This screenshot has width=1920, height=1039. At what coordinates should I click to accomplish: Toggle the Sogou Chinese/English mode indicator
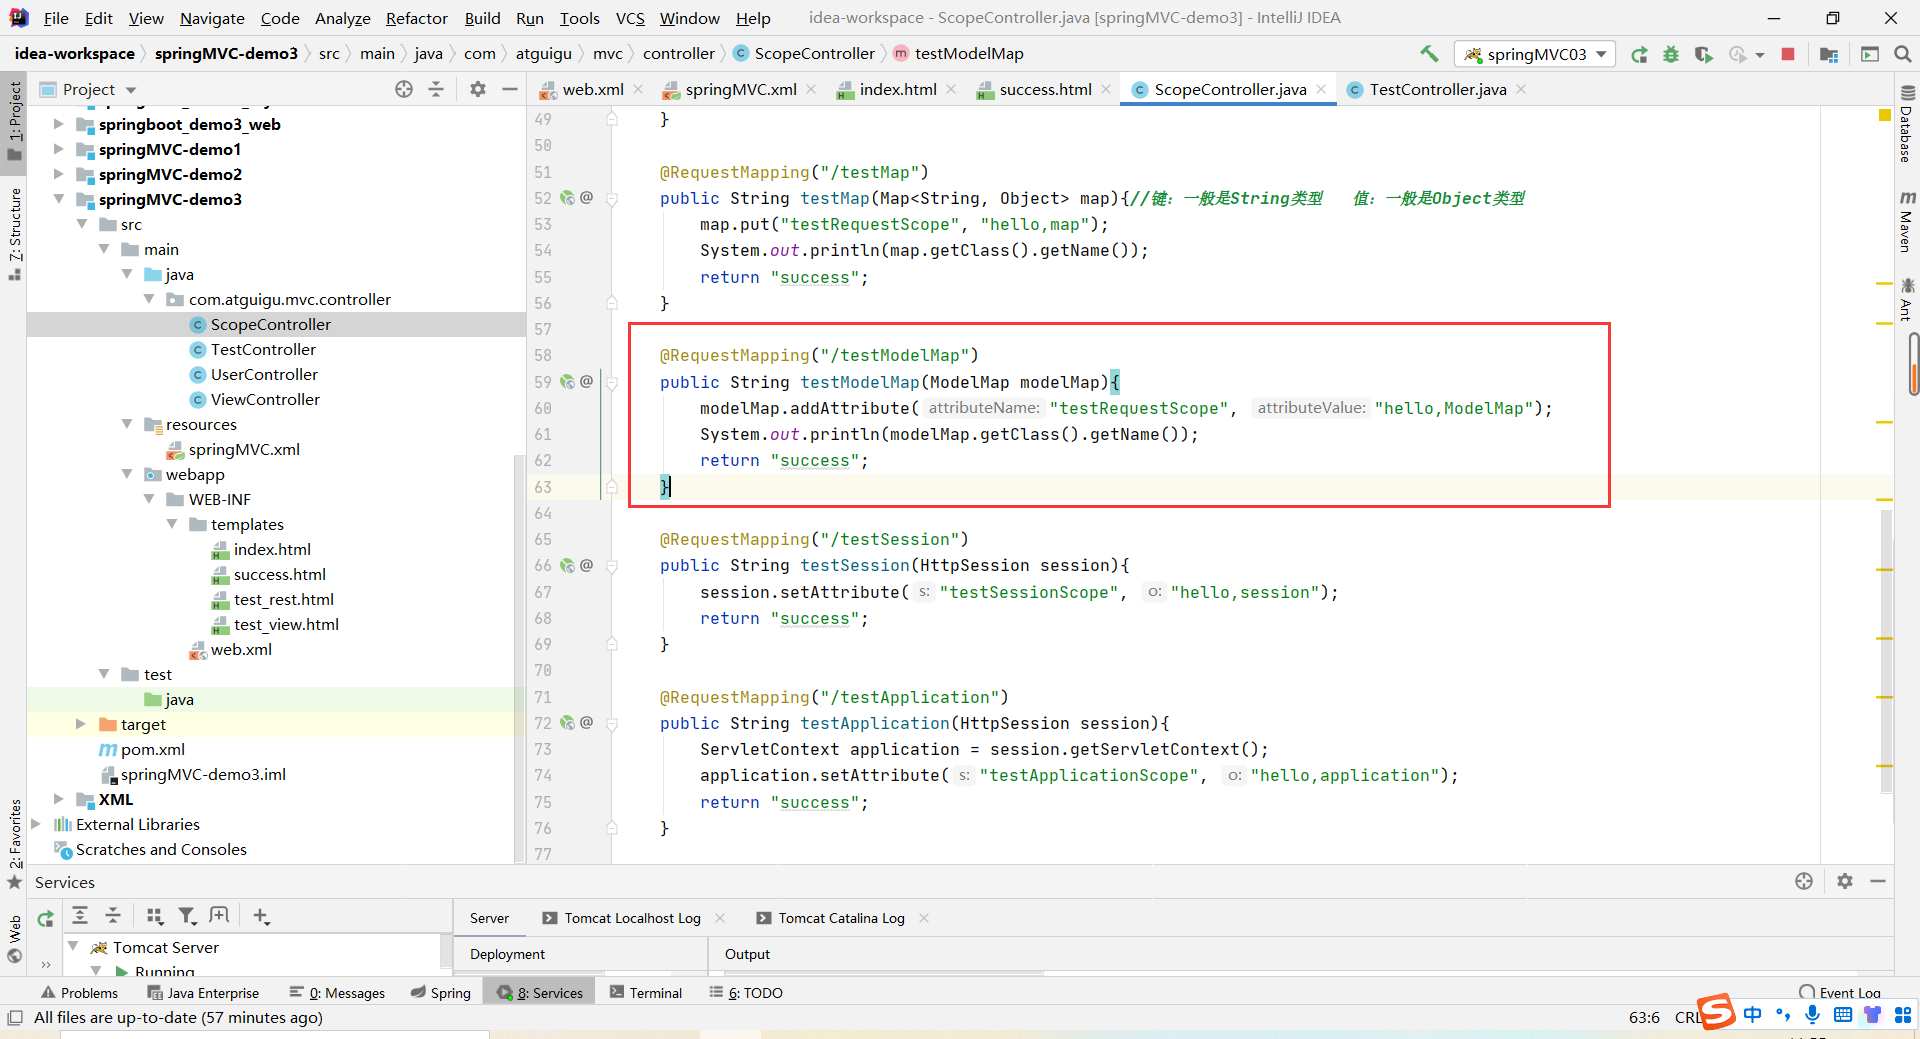[x=1752, y=1015]
